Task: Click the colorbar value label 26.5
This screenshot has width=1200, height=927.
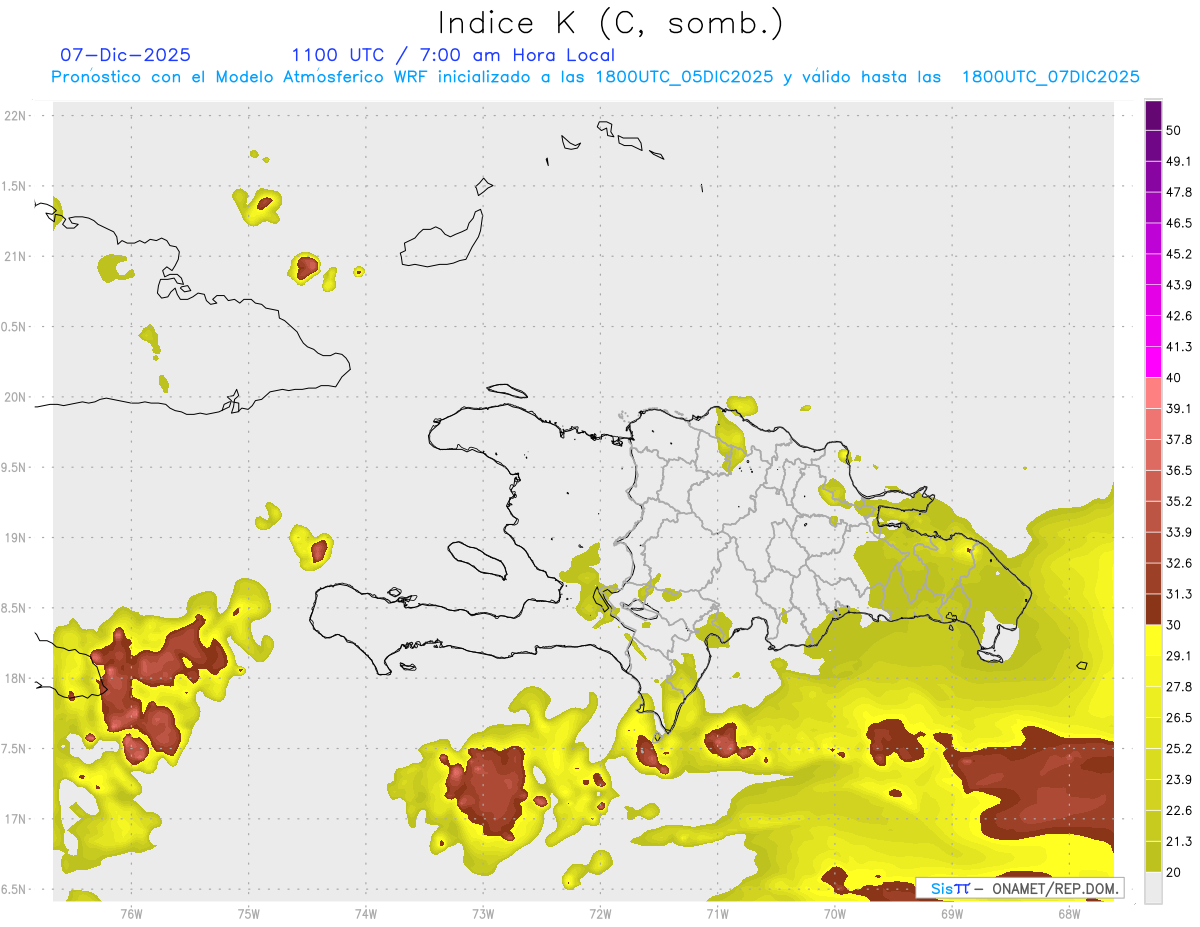Action: pyautogui.click(x=1178, y=718)
